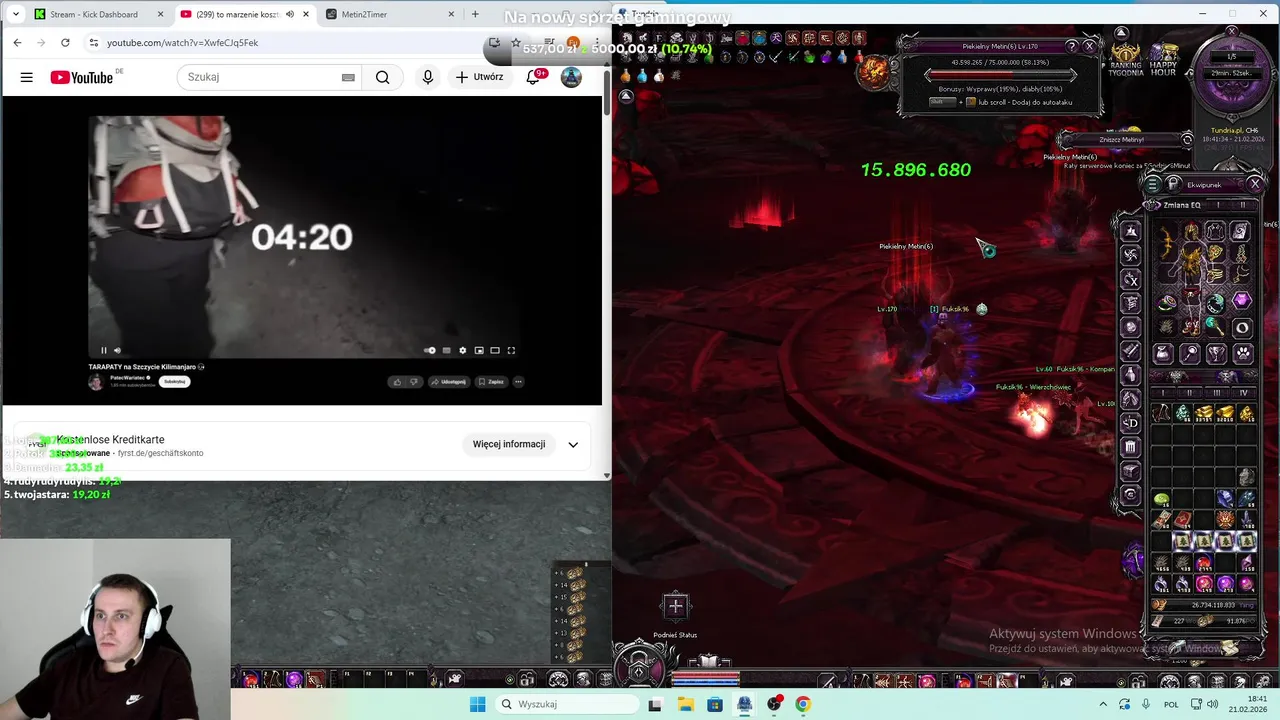
Task: Open Chrome from the Windows taskbar
Action: pos(803,704)
